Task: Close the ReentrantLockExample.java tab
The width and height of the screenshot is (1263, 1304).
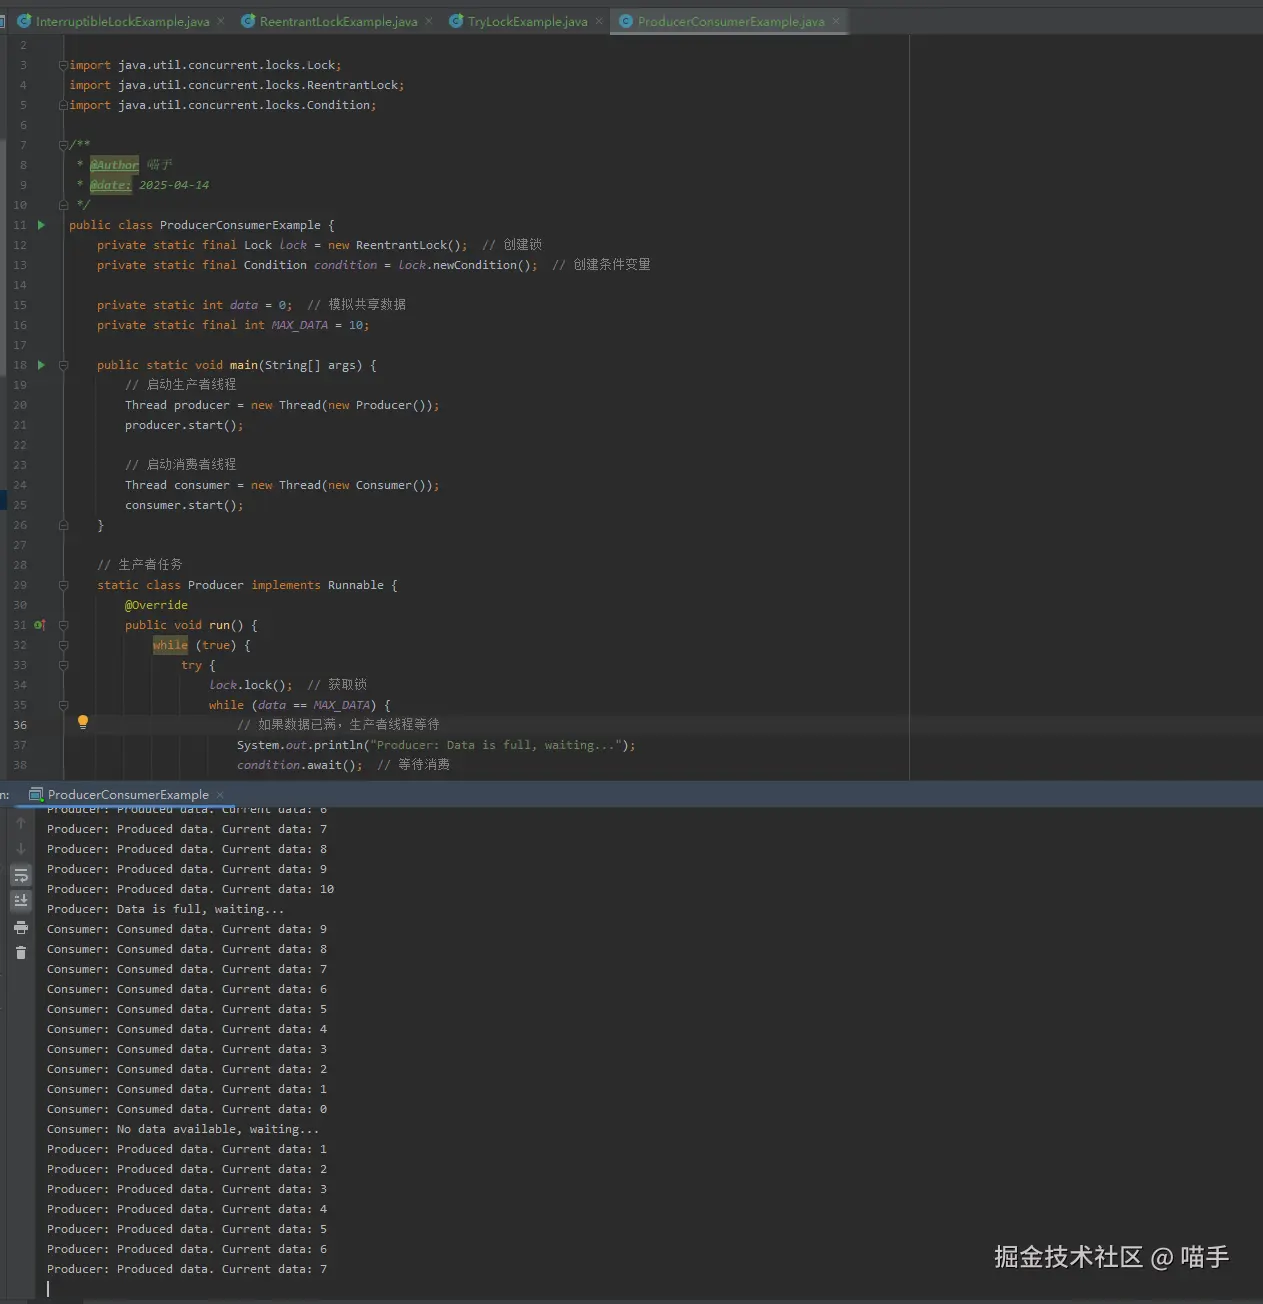Action: 429,21
